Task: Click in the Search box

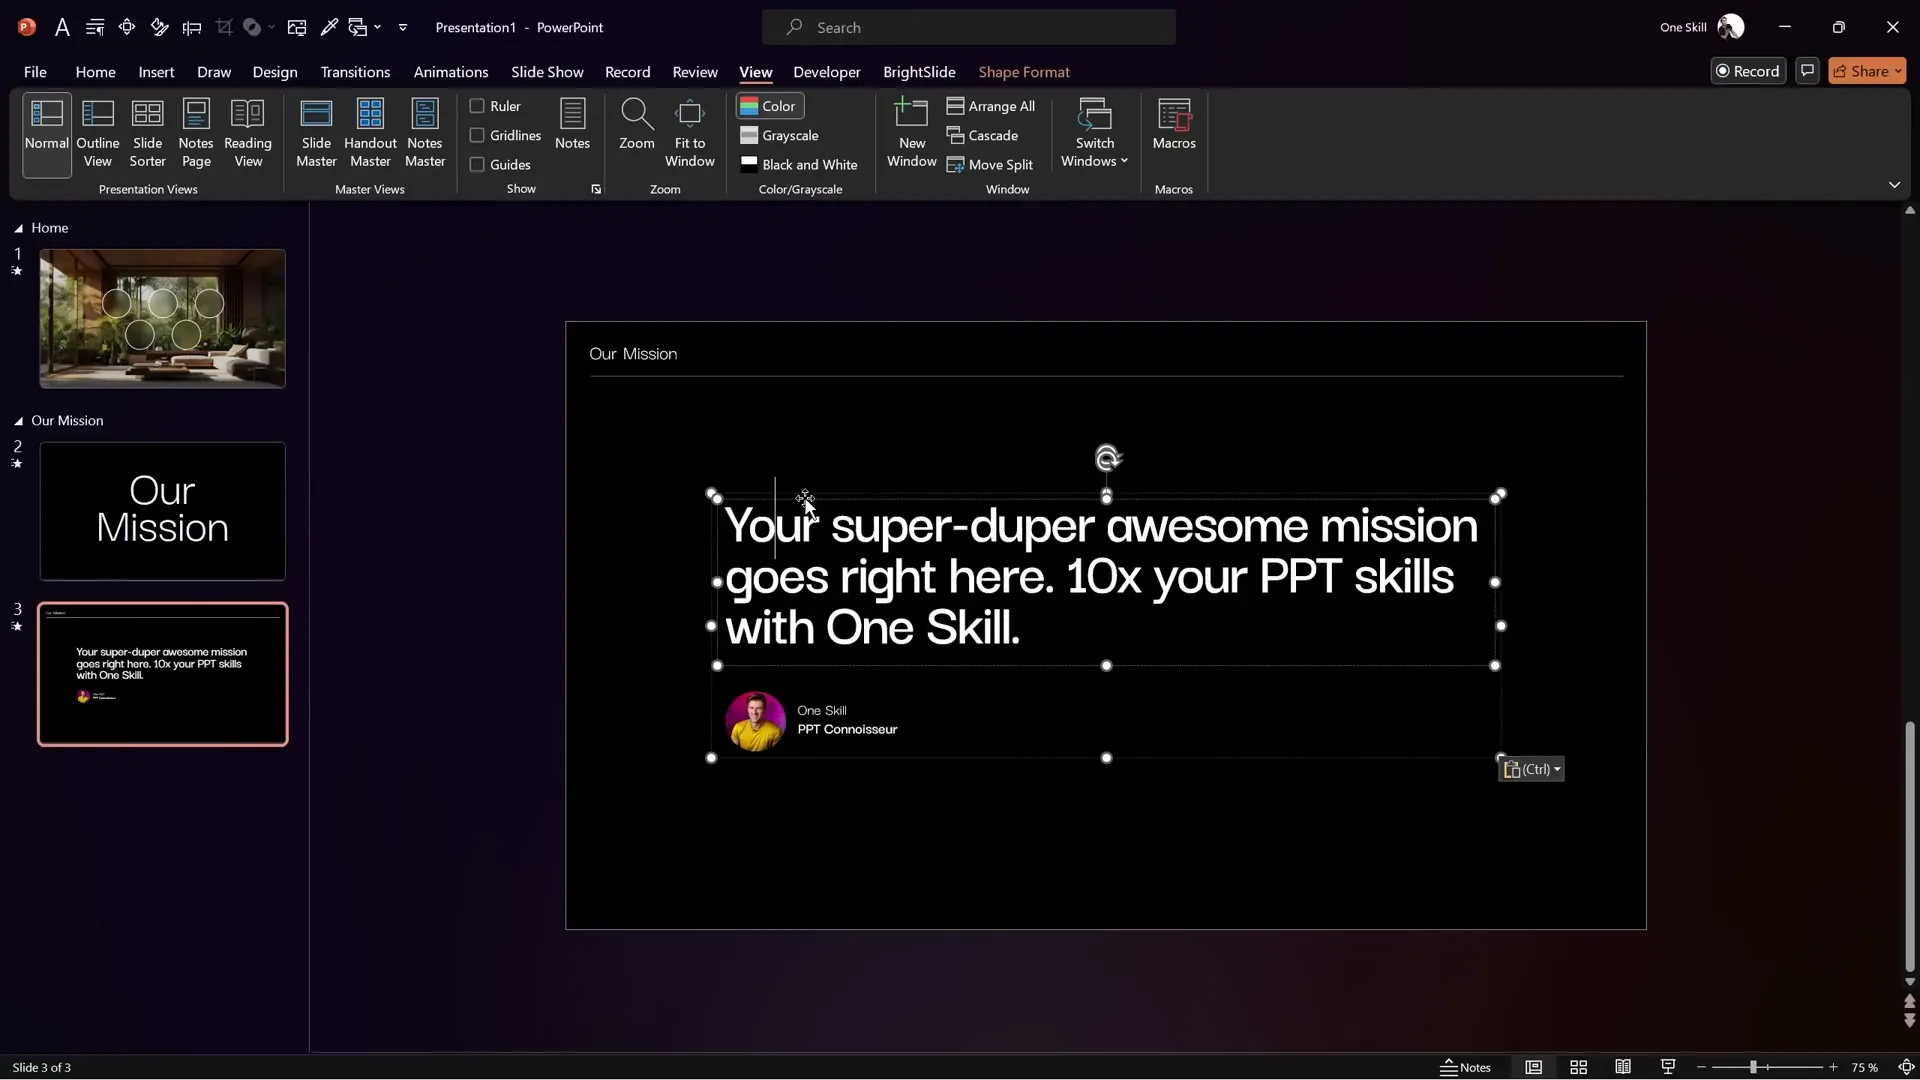Action: [x=968, y=27]
